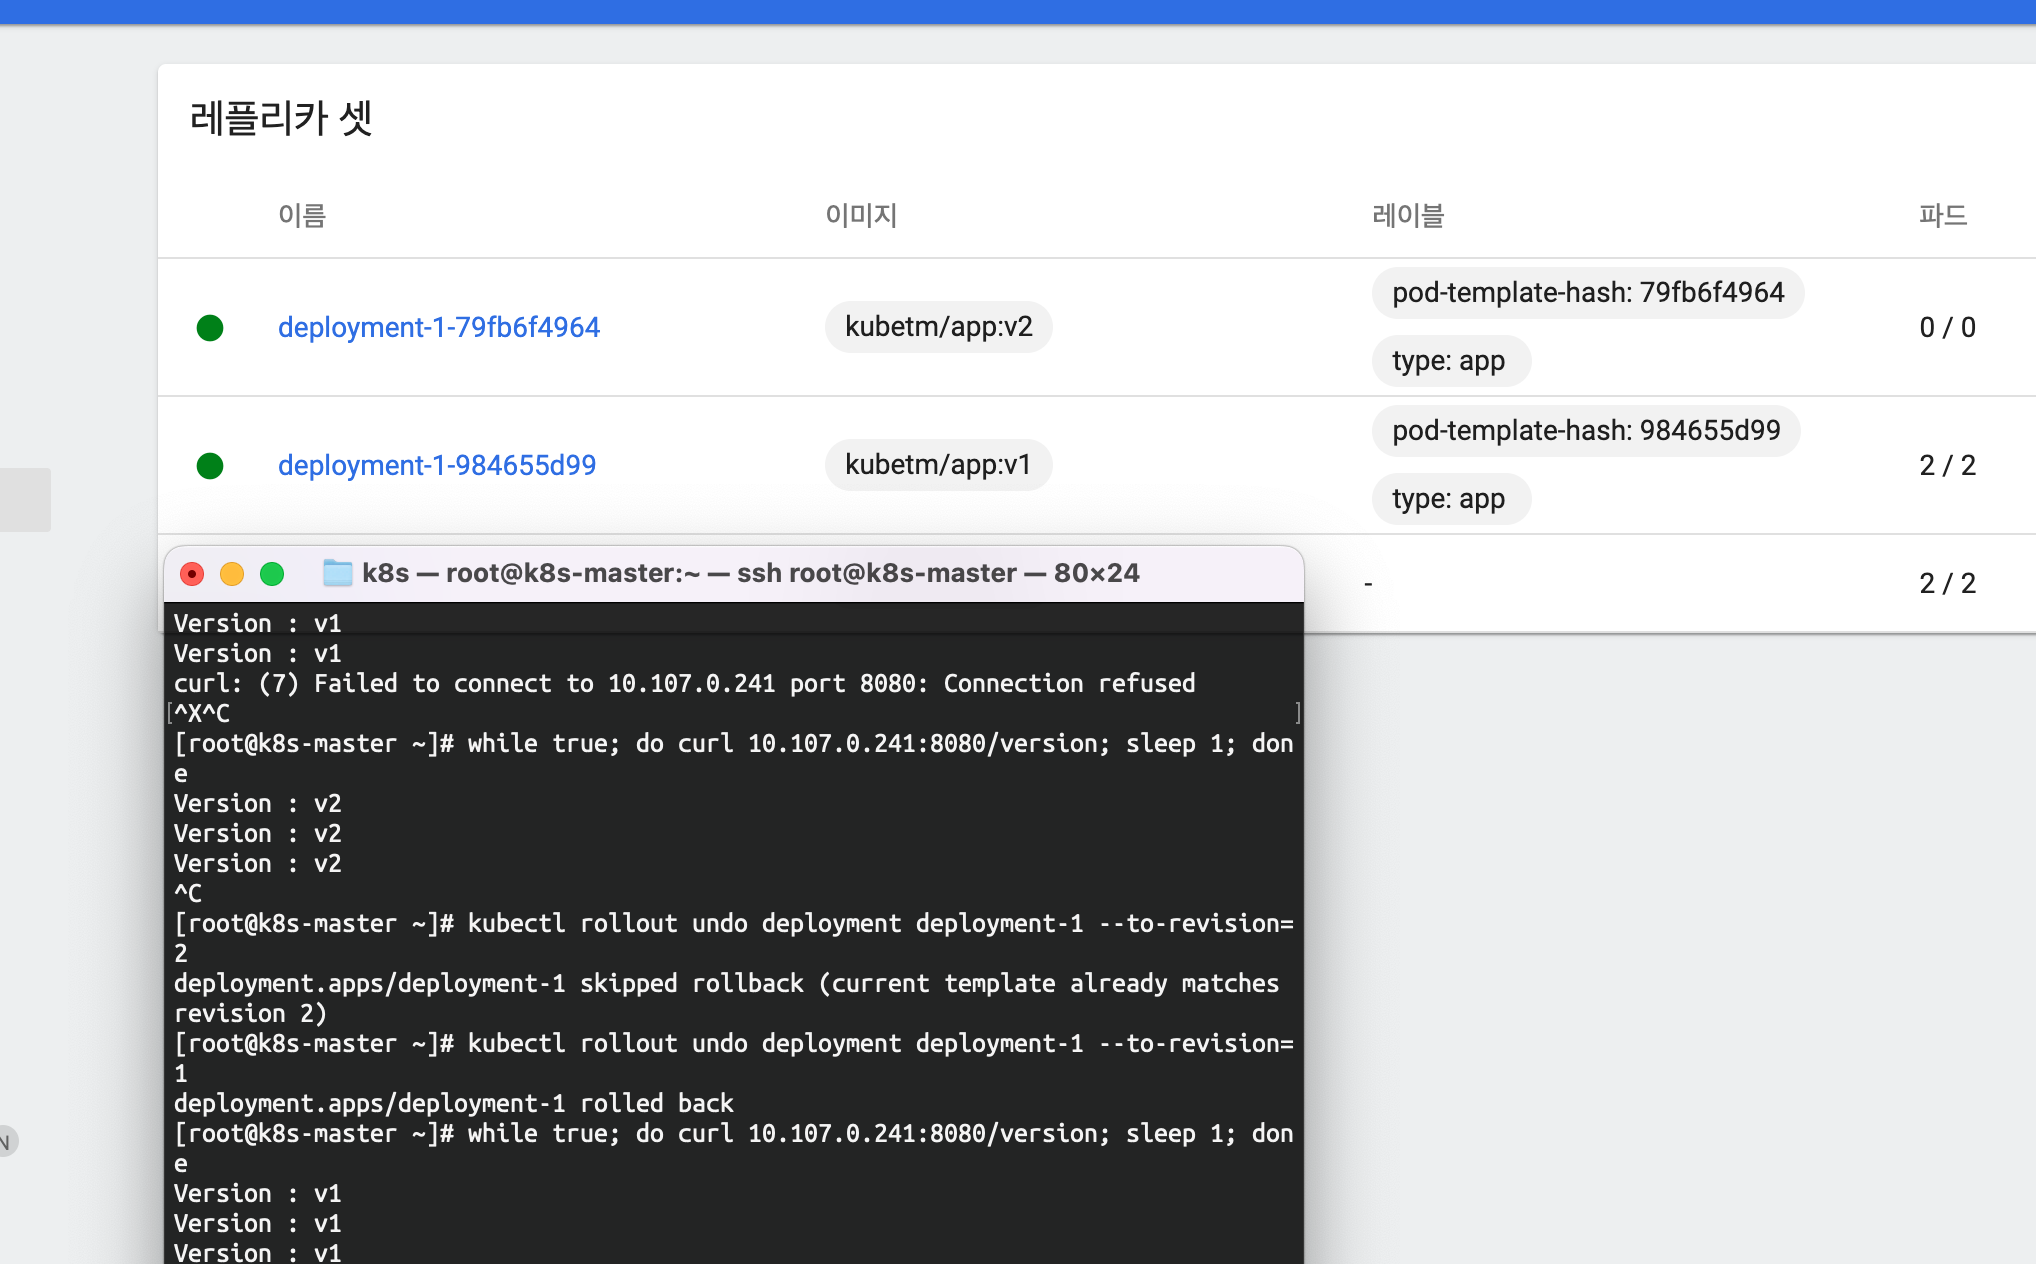Click the 이미지 column header
The height and width of the screenshot is (1264, 2036).
pyautogui.click(x=861, y=215)
